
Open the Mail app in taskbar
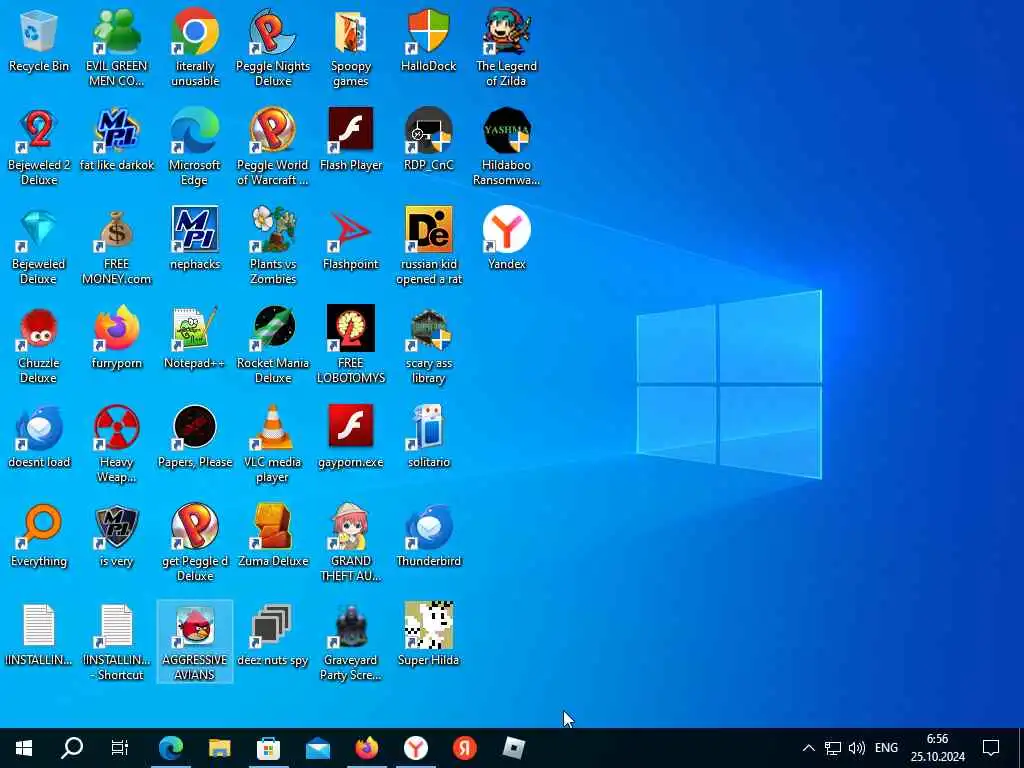[x=317, y=748]
